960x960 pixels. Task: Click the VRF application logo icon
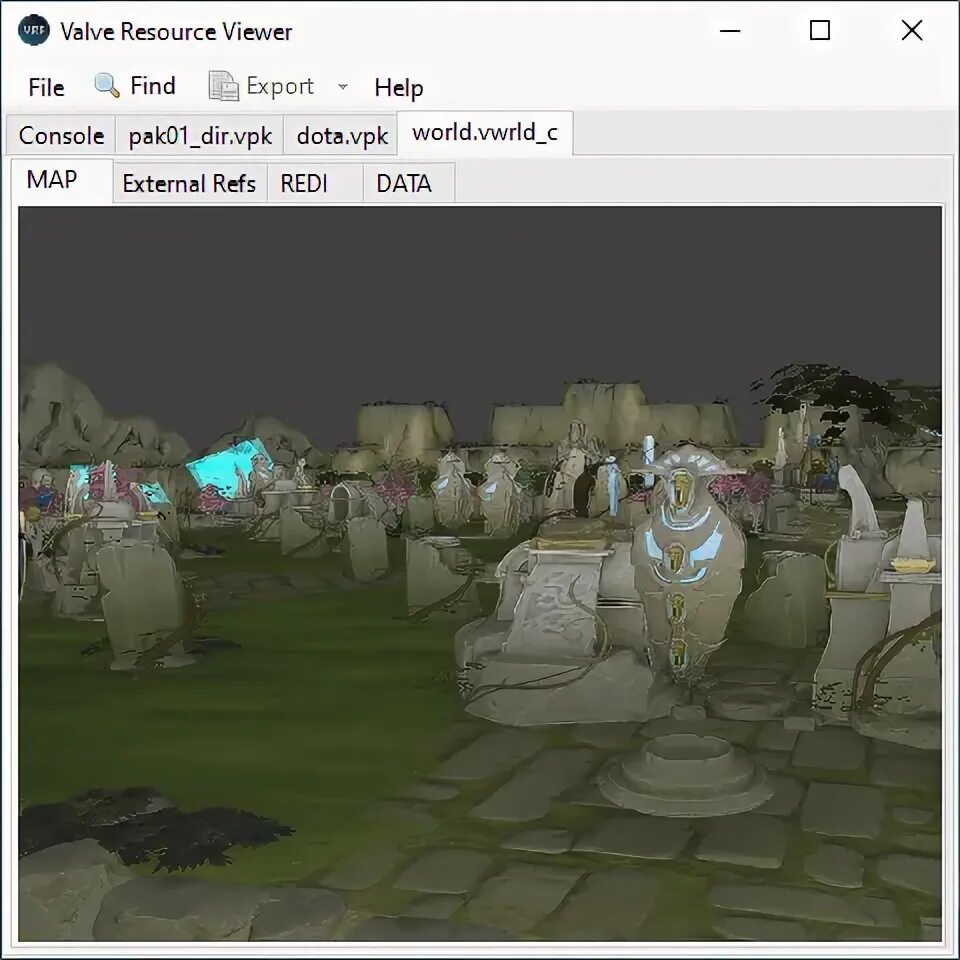coord(34,31)
